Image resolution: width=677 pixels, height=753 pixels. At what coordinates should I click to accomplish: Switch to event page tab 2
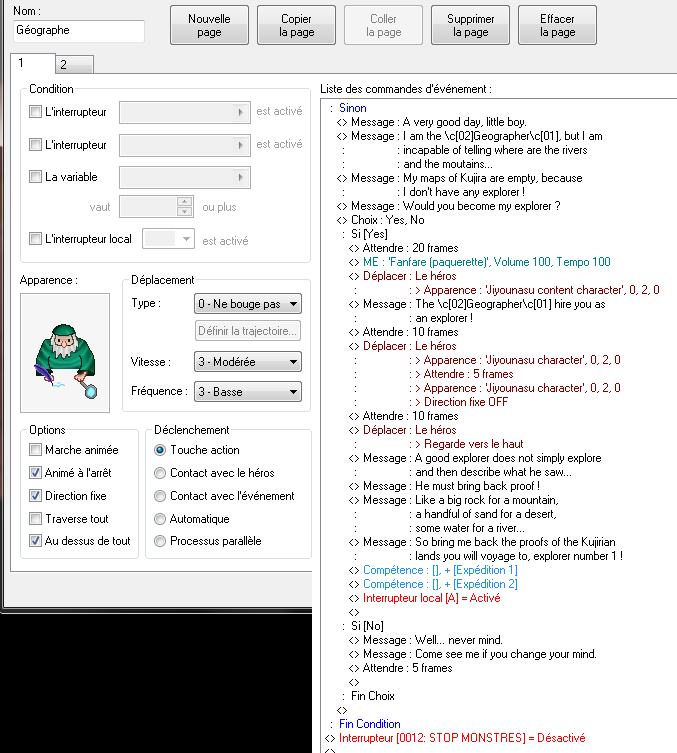[74, 64]
